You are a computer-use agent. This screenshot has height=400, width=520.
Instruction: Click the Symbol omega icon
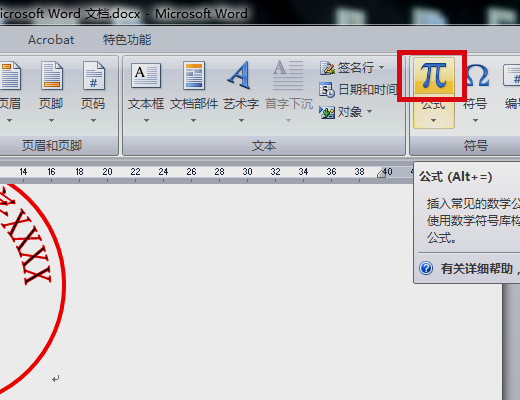coord(477,76)
